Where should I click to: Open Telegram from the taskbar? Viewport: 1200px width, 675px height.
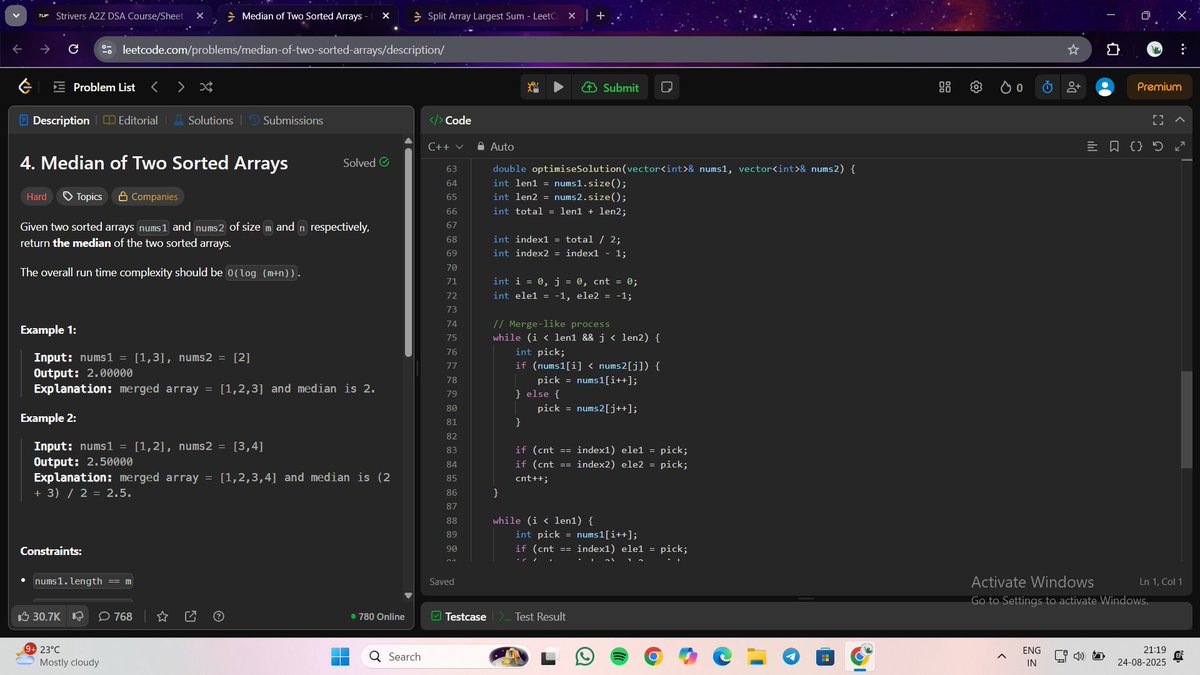click(x=790, y=657)
